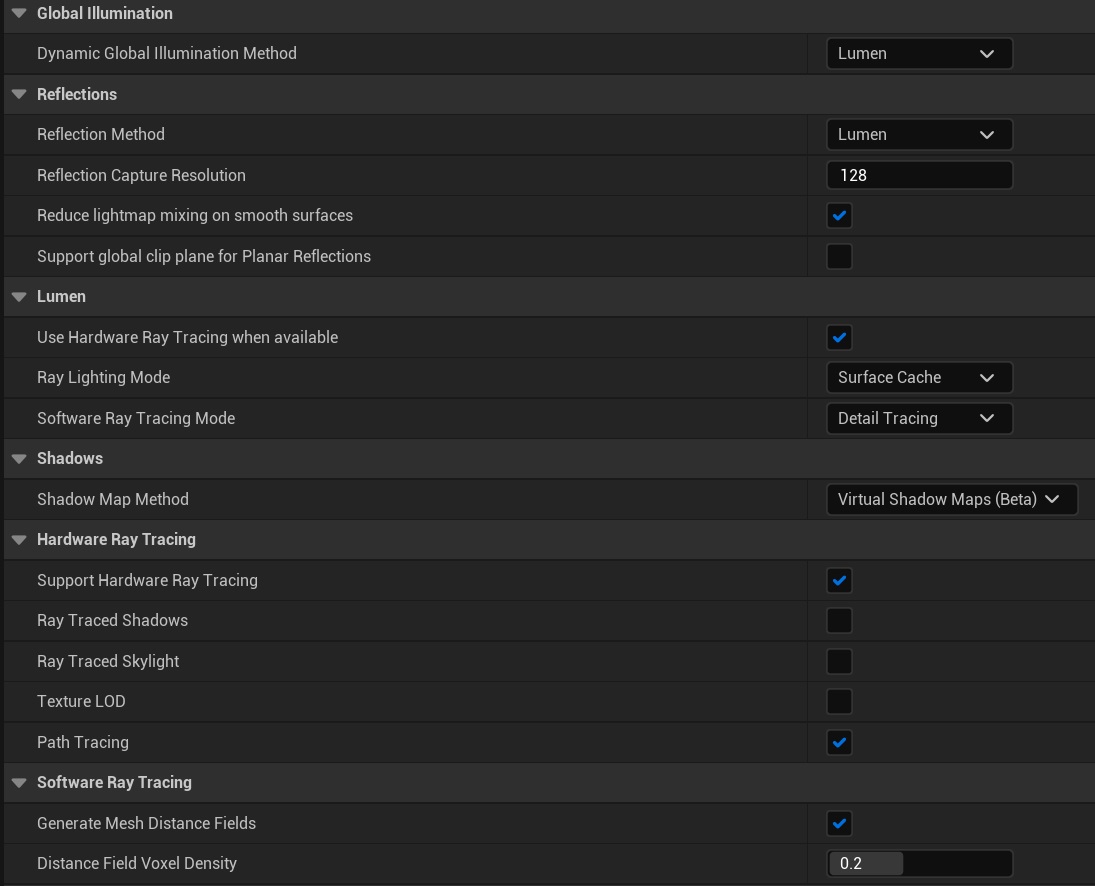Click the Reduce lightmap mixing on smooth surfaces label
Viewport: 1095px width, 886px height.
coord(195,216)
